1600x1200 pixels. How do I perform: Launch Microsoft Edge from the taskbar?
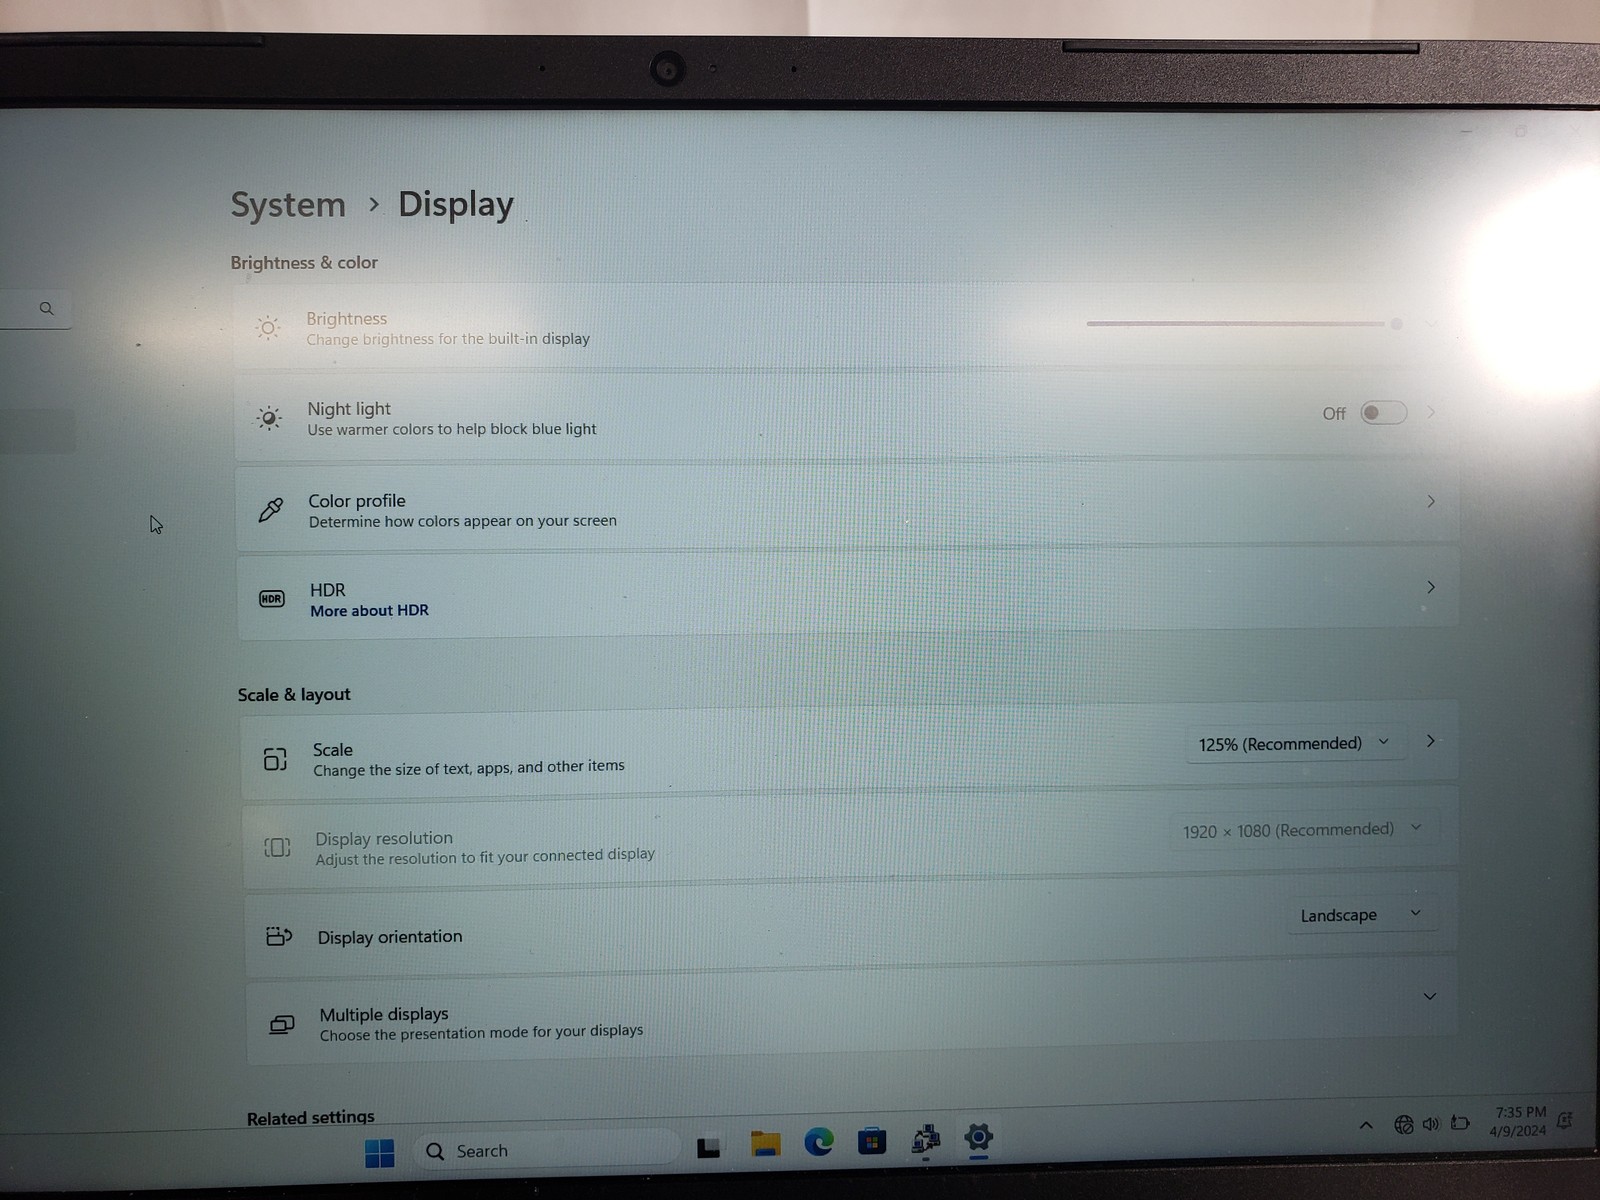[819, 1141]
